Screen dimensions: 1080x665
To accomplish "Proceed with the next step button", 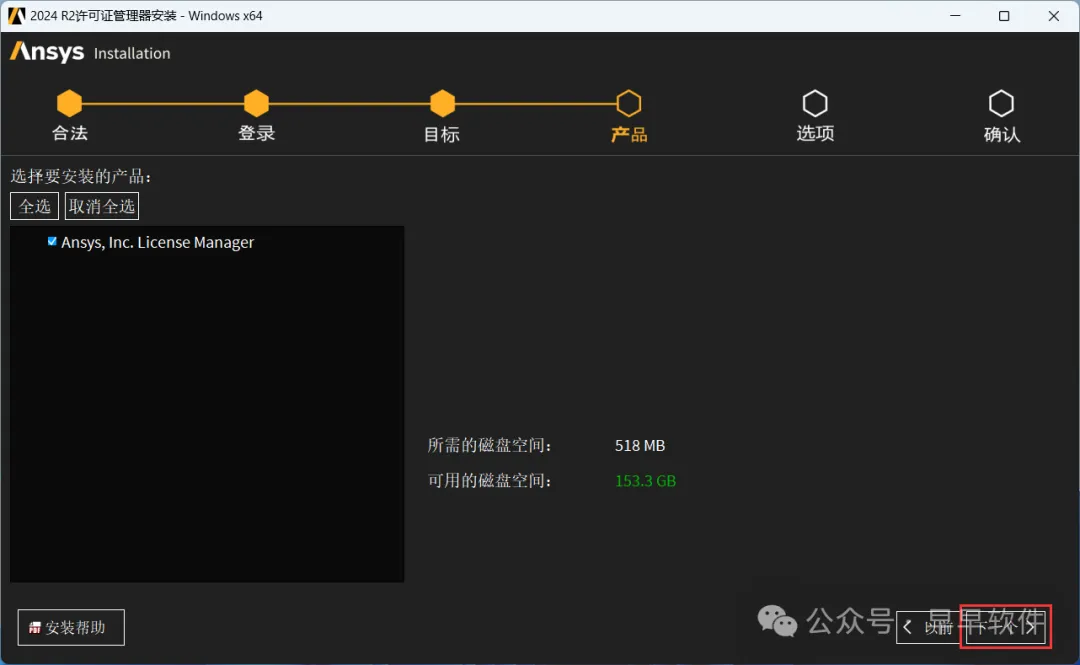I will pos(1006,627).
